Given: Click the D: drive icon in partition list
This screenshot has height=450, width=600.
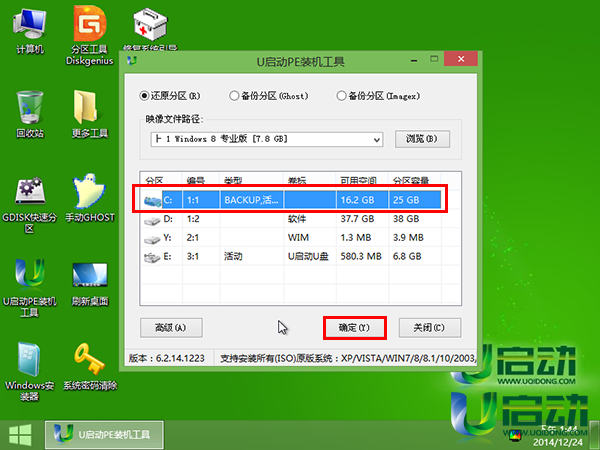Looking at the screenshot, I should [152, 221].
